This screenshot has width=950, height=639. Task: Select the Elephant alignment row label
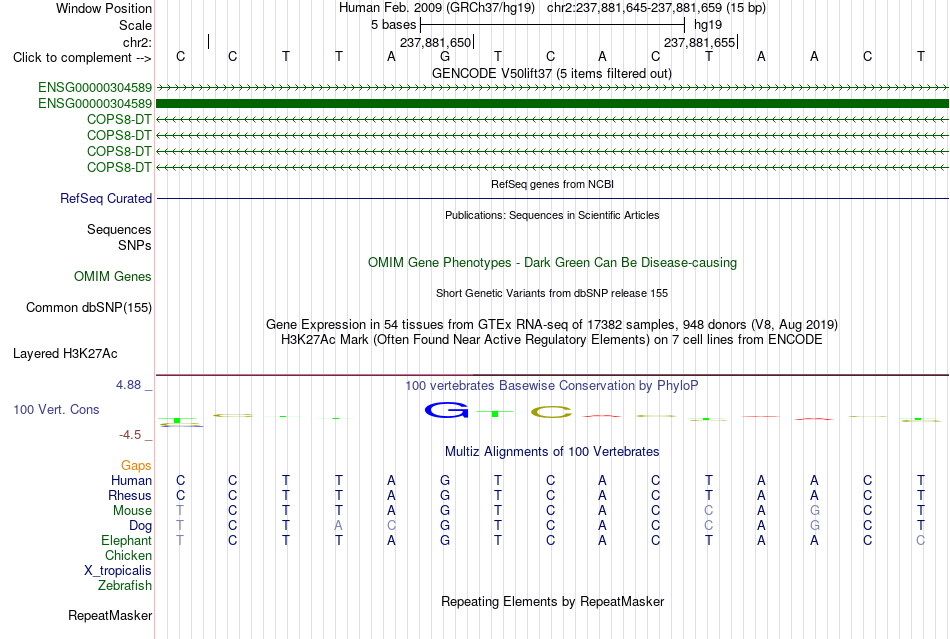(126, 540)
